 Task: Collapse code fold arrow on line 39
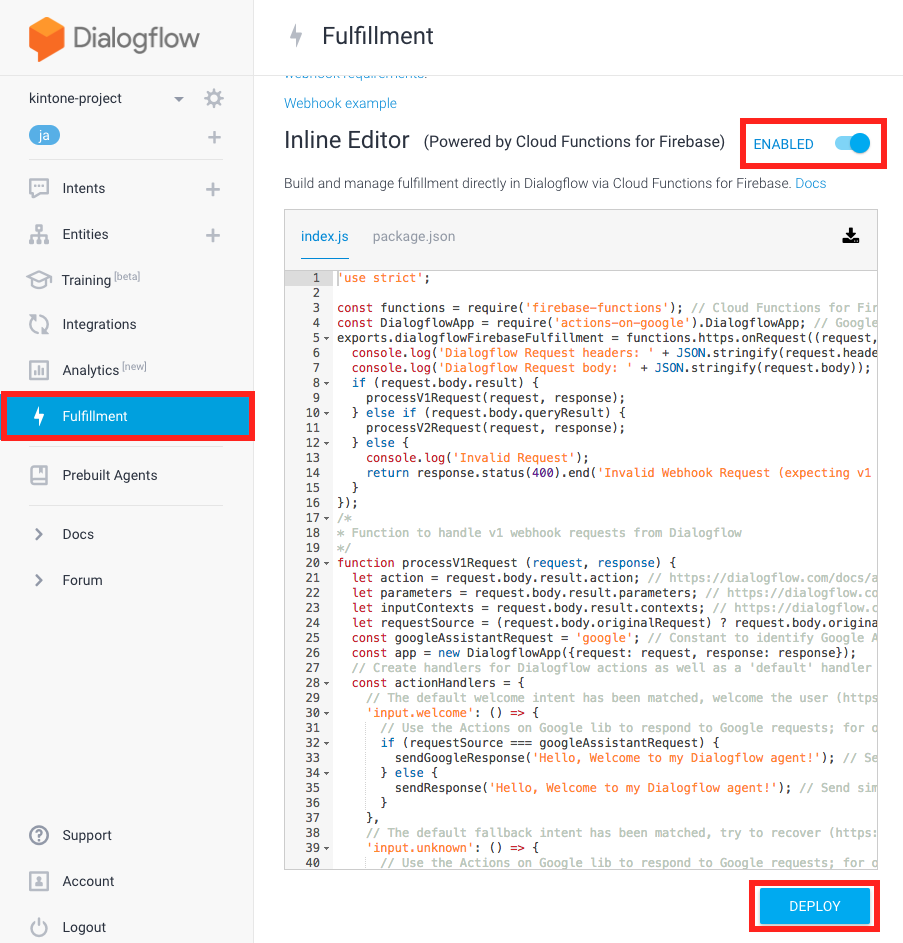(327, 848)
